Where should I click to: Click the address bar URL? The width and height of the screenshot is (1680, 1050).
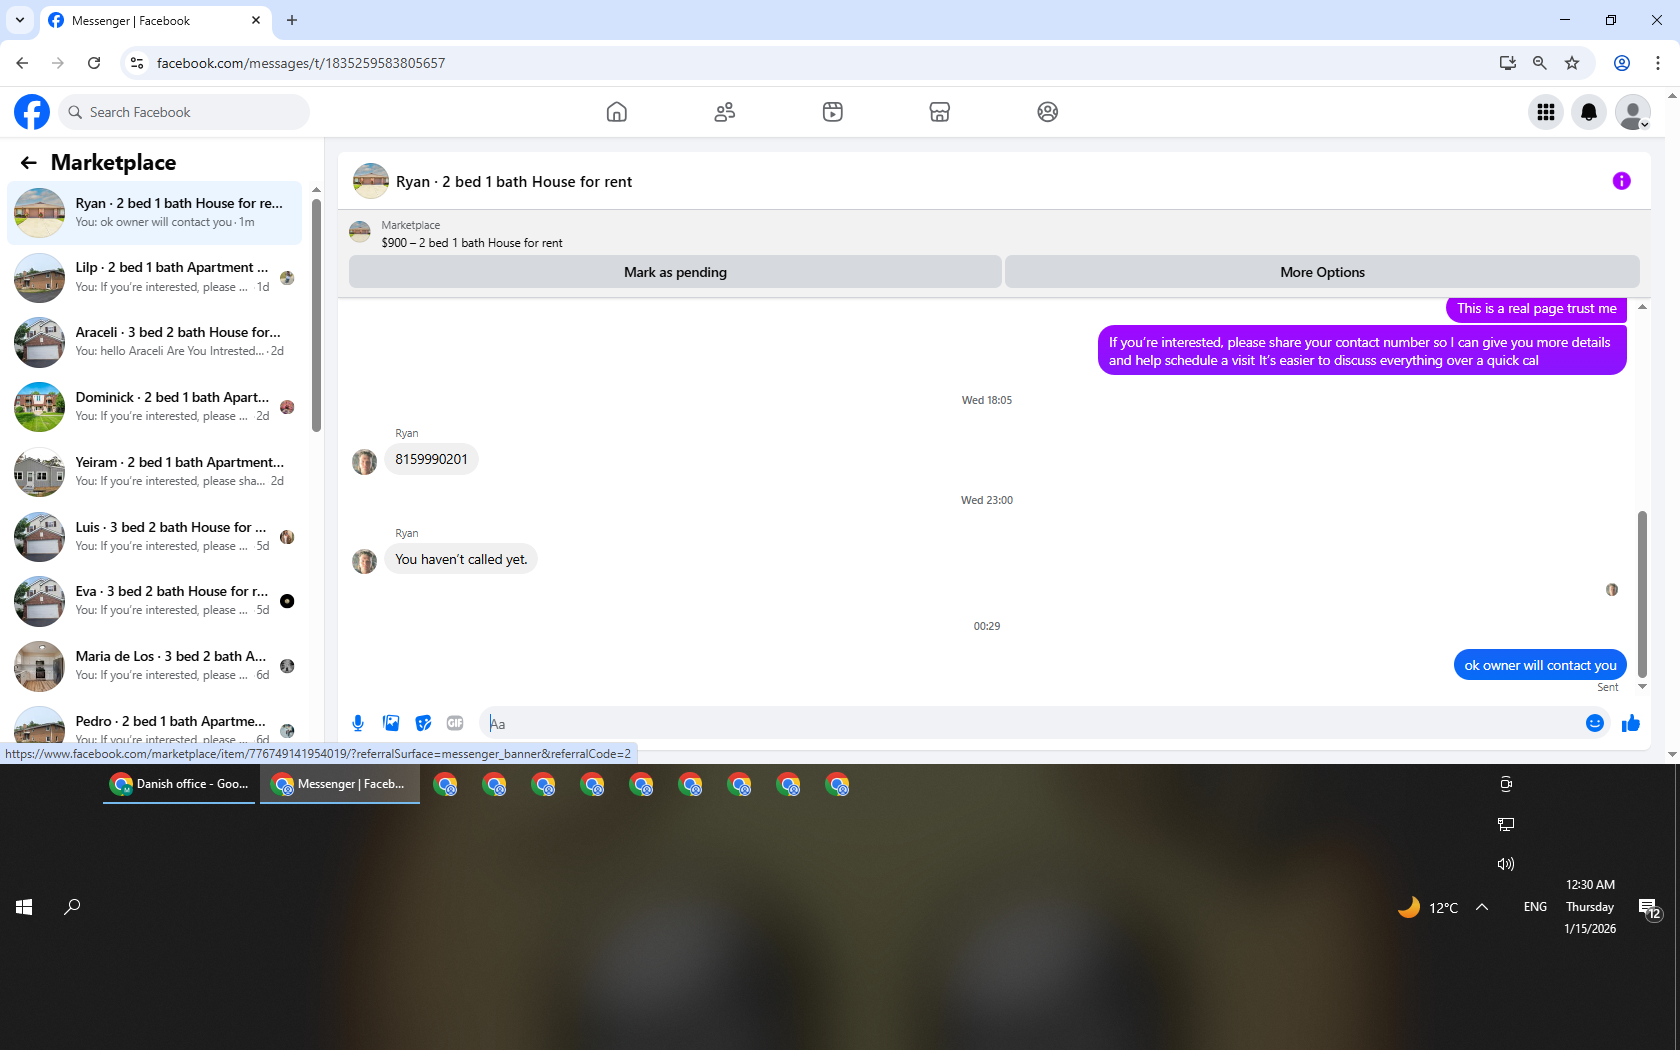point(301,63)
